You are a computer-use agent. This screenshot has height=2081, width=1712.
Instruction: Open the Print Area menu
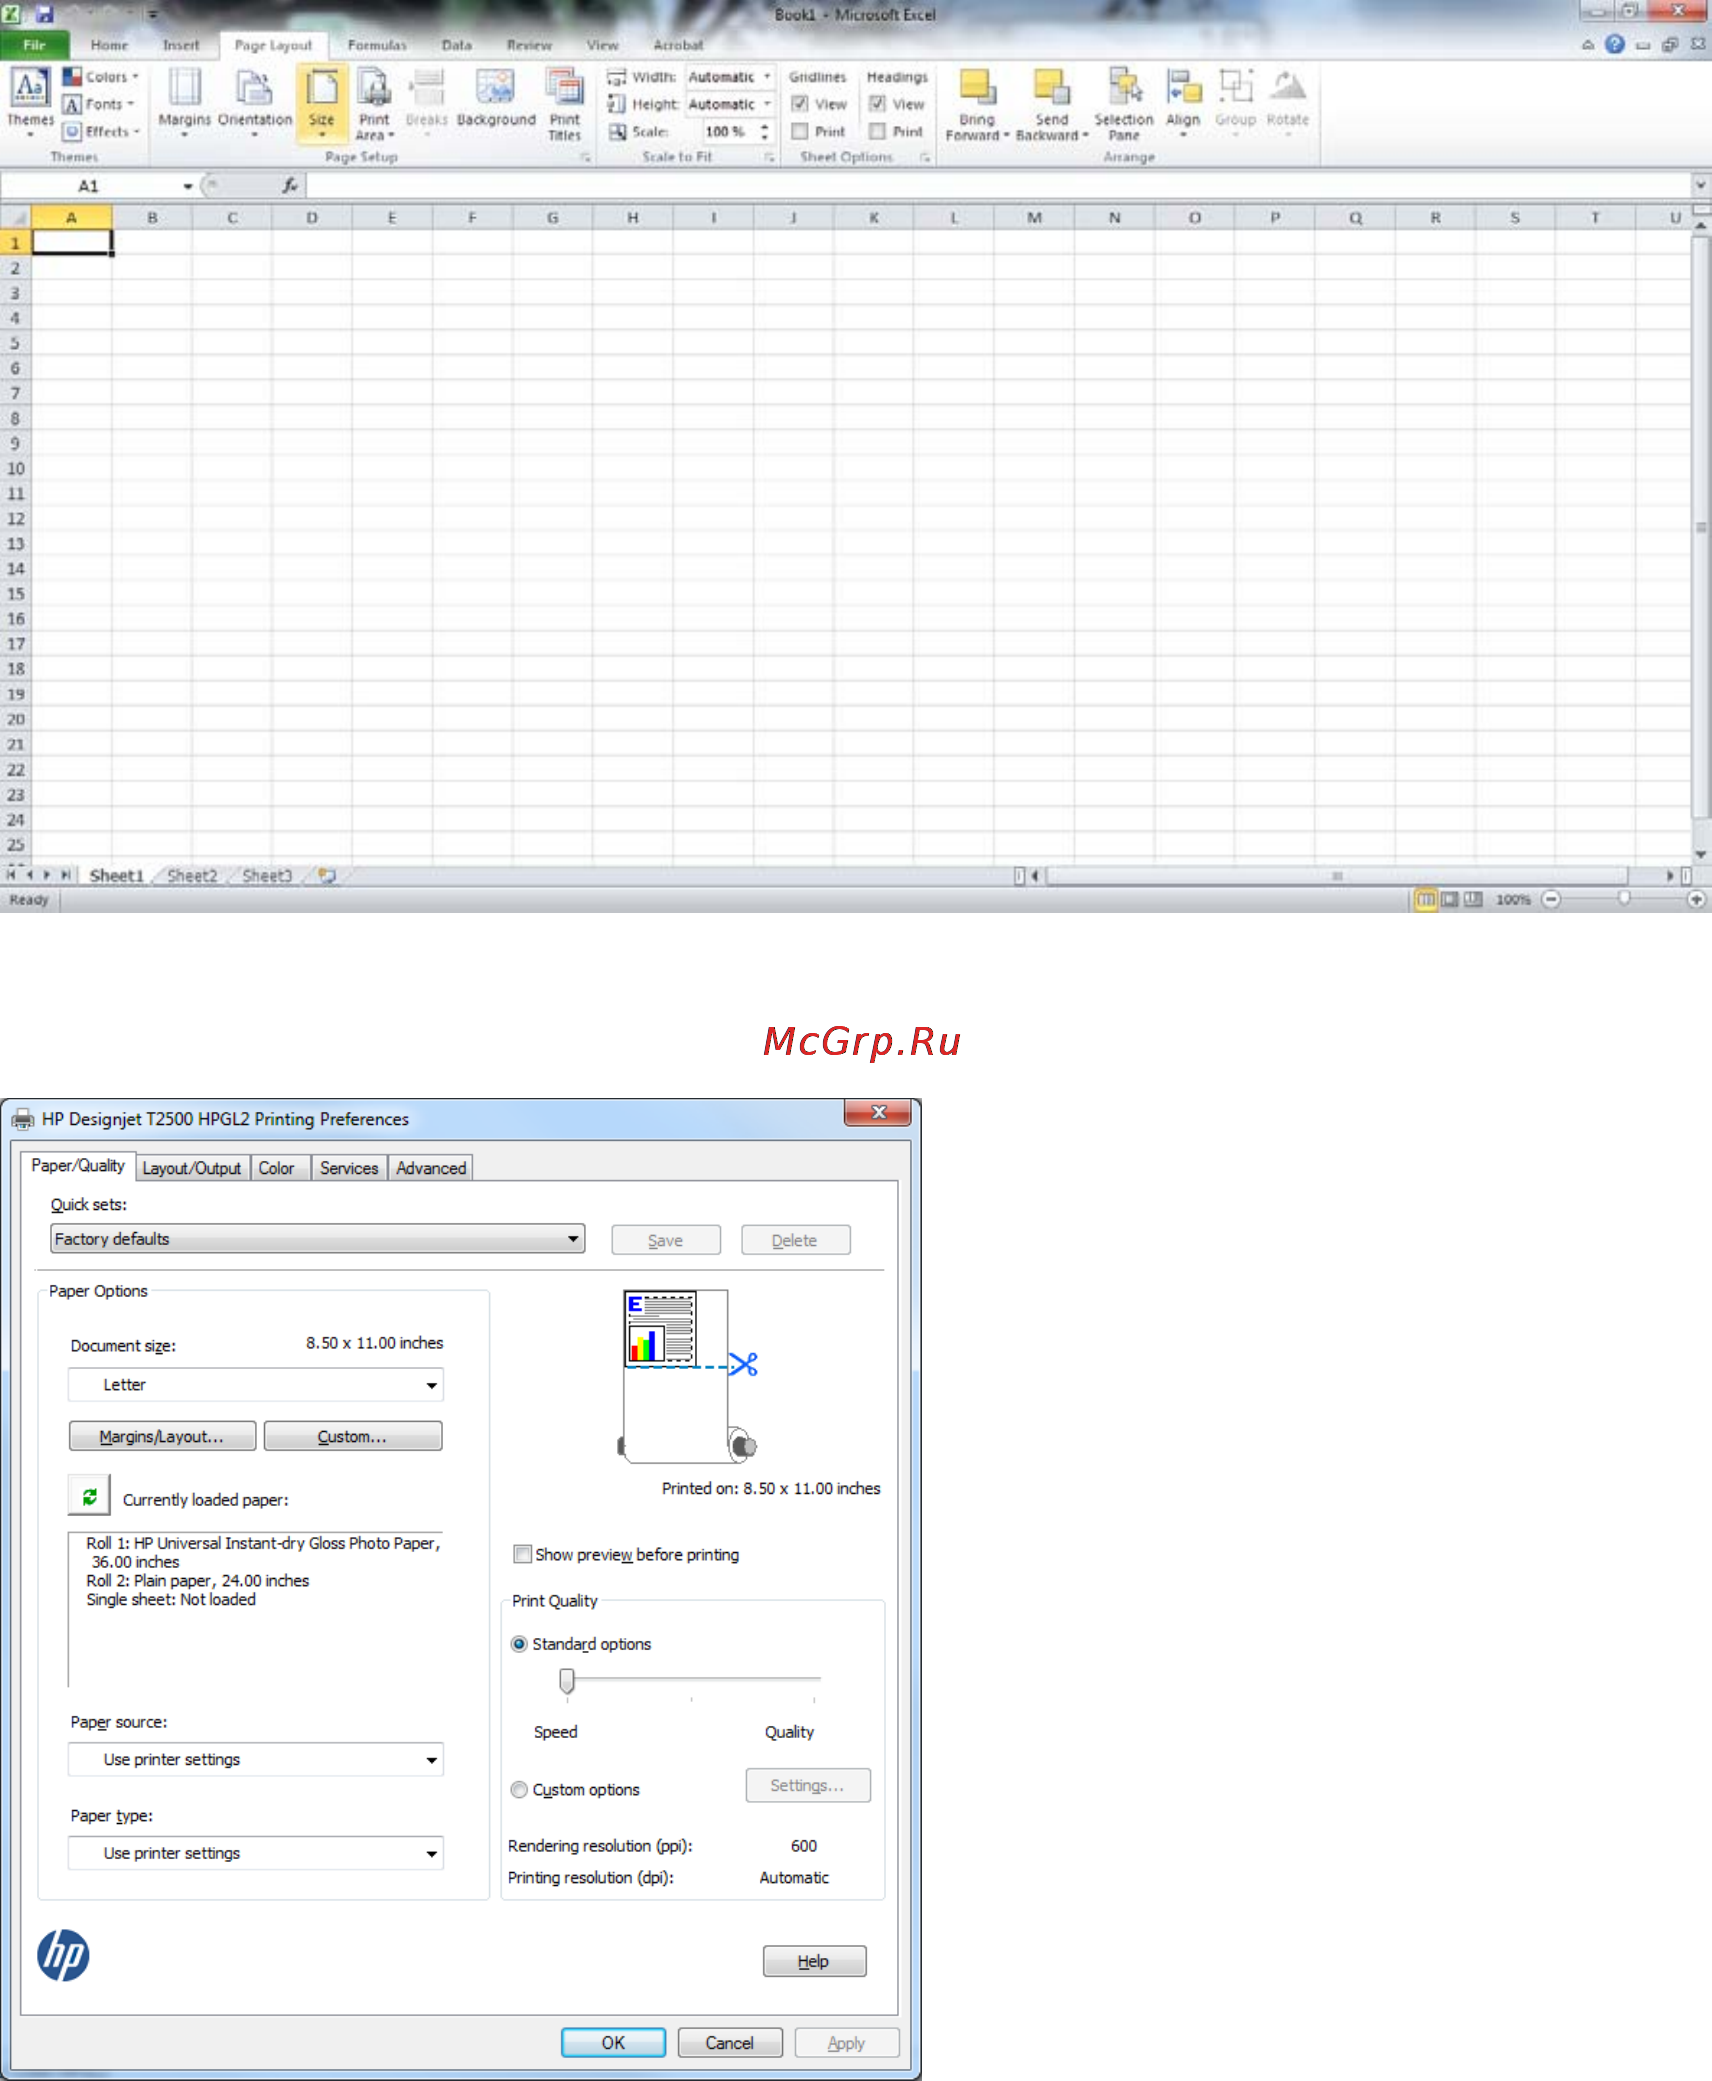point(374,102)
